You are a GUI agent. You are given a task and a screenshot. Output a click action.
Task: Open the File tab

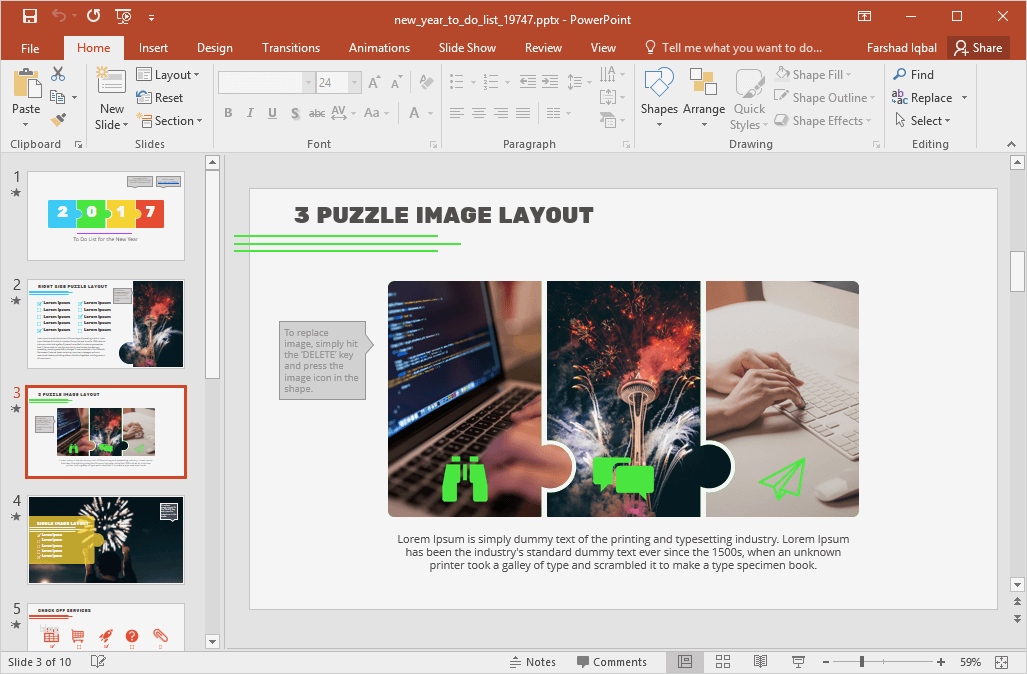(30, 48)
